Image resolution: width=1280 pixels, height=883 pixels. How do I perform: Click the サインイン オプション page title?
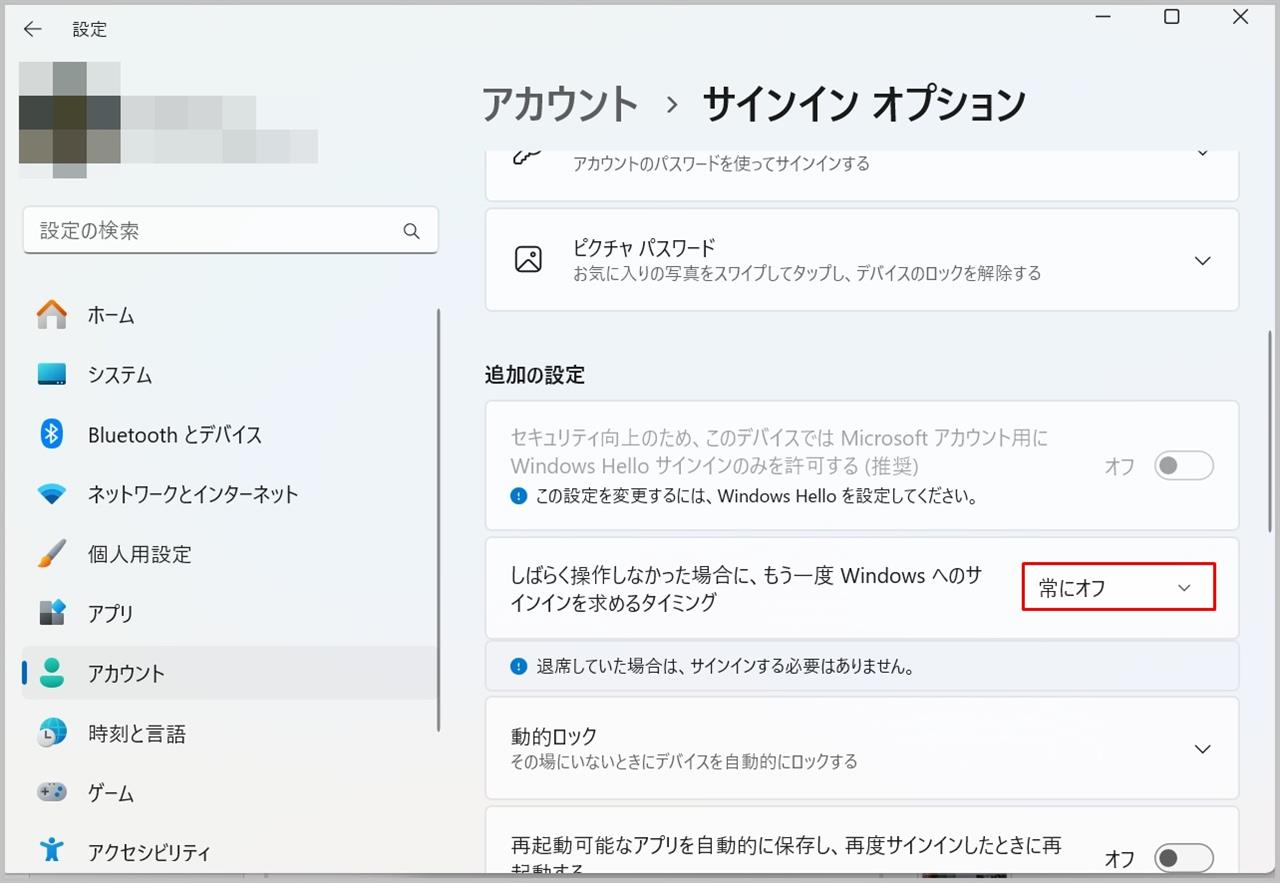coord(864,104)
